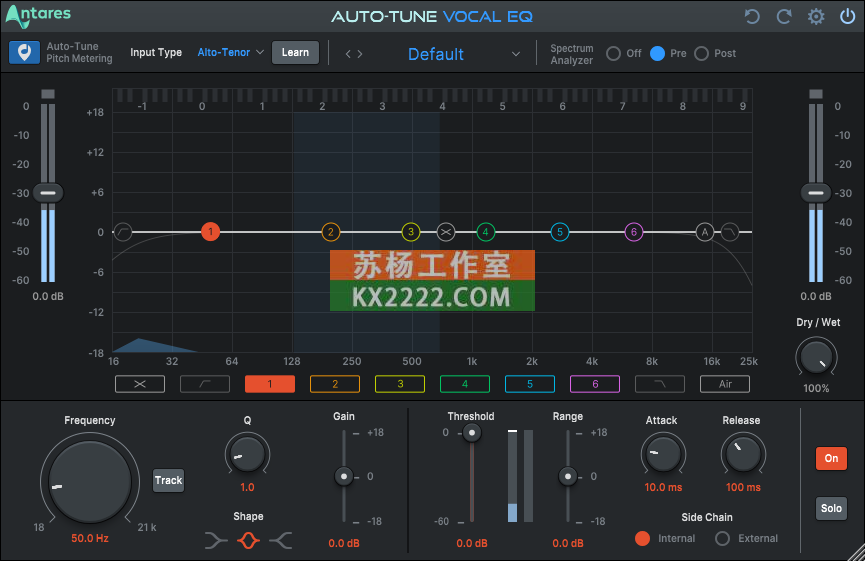Select External side chain
Image resolution: width=865 pixels, height=561 pixels.
tap(722, 538)
